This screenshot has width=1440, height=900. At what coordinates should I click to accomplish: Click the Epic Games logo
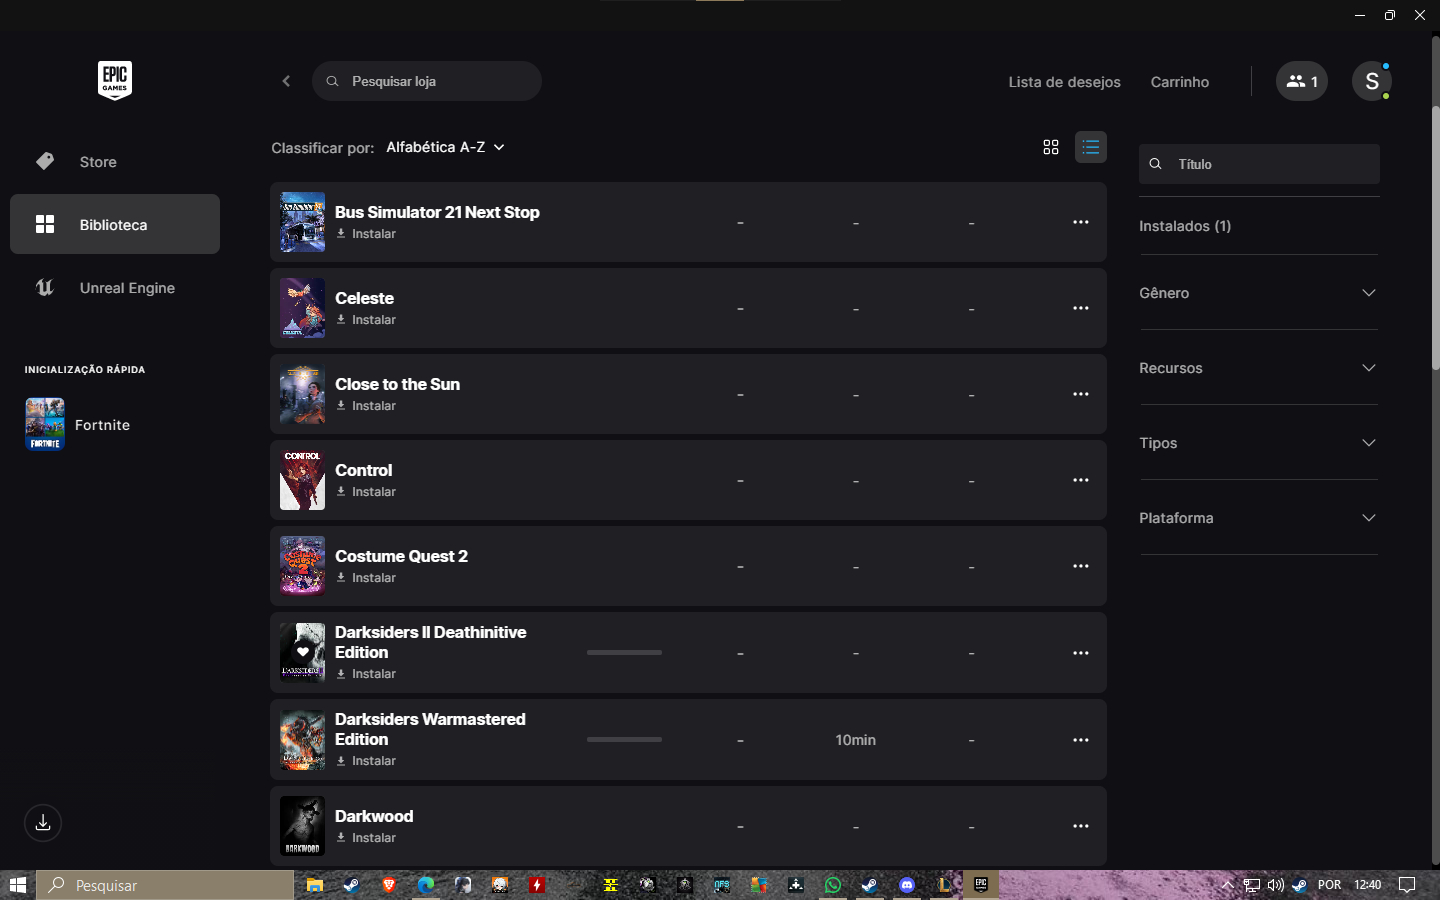click(x=115, y=81)
